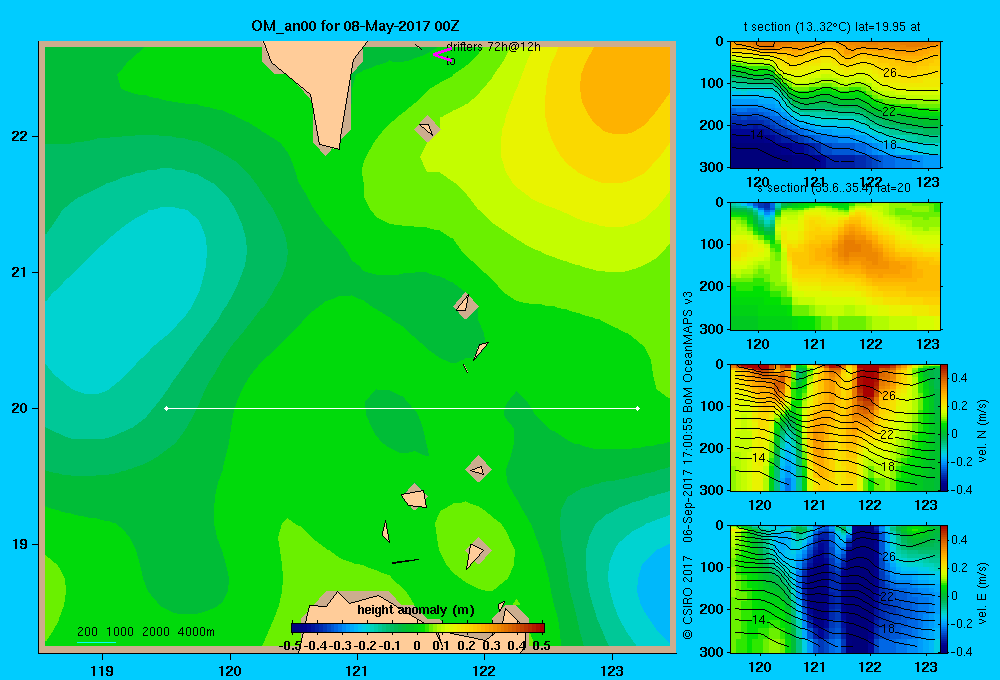Click the "18" contour label in vel. E section

point(886,628)
